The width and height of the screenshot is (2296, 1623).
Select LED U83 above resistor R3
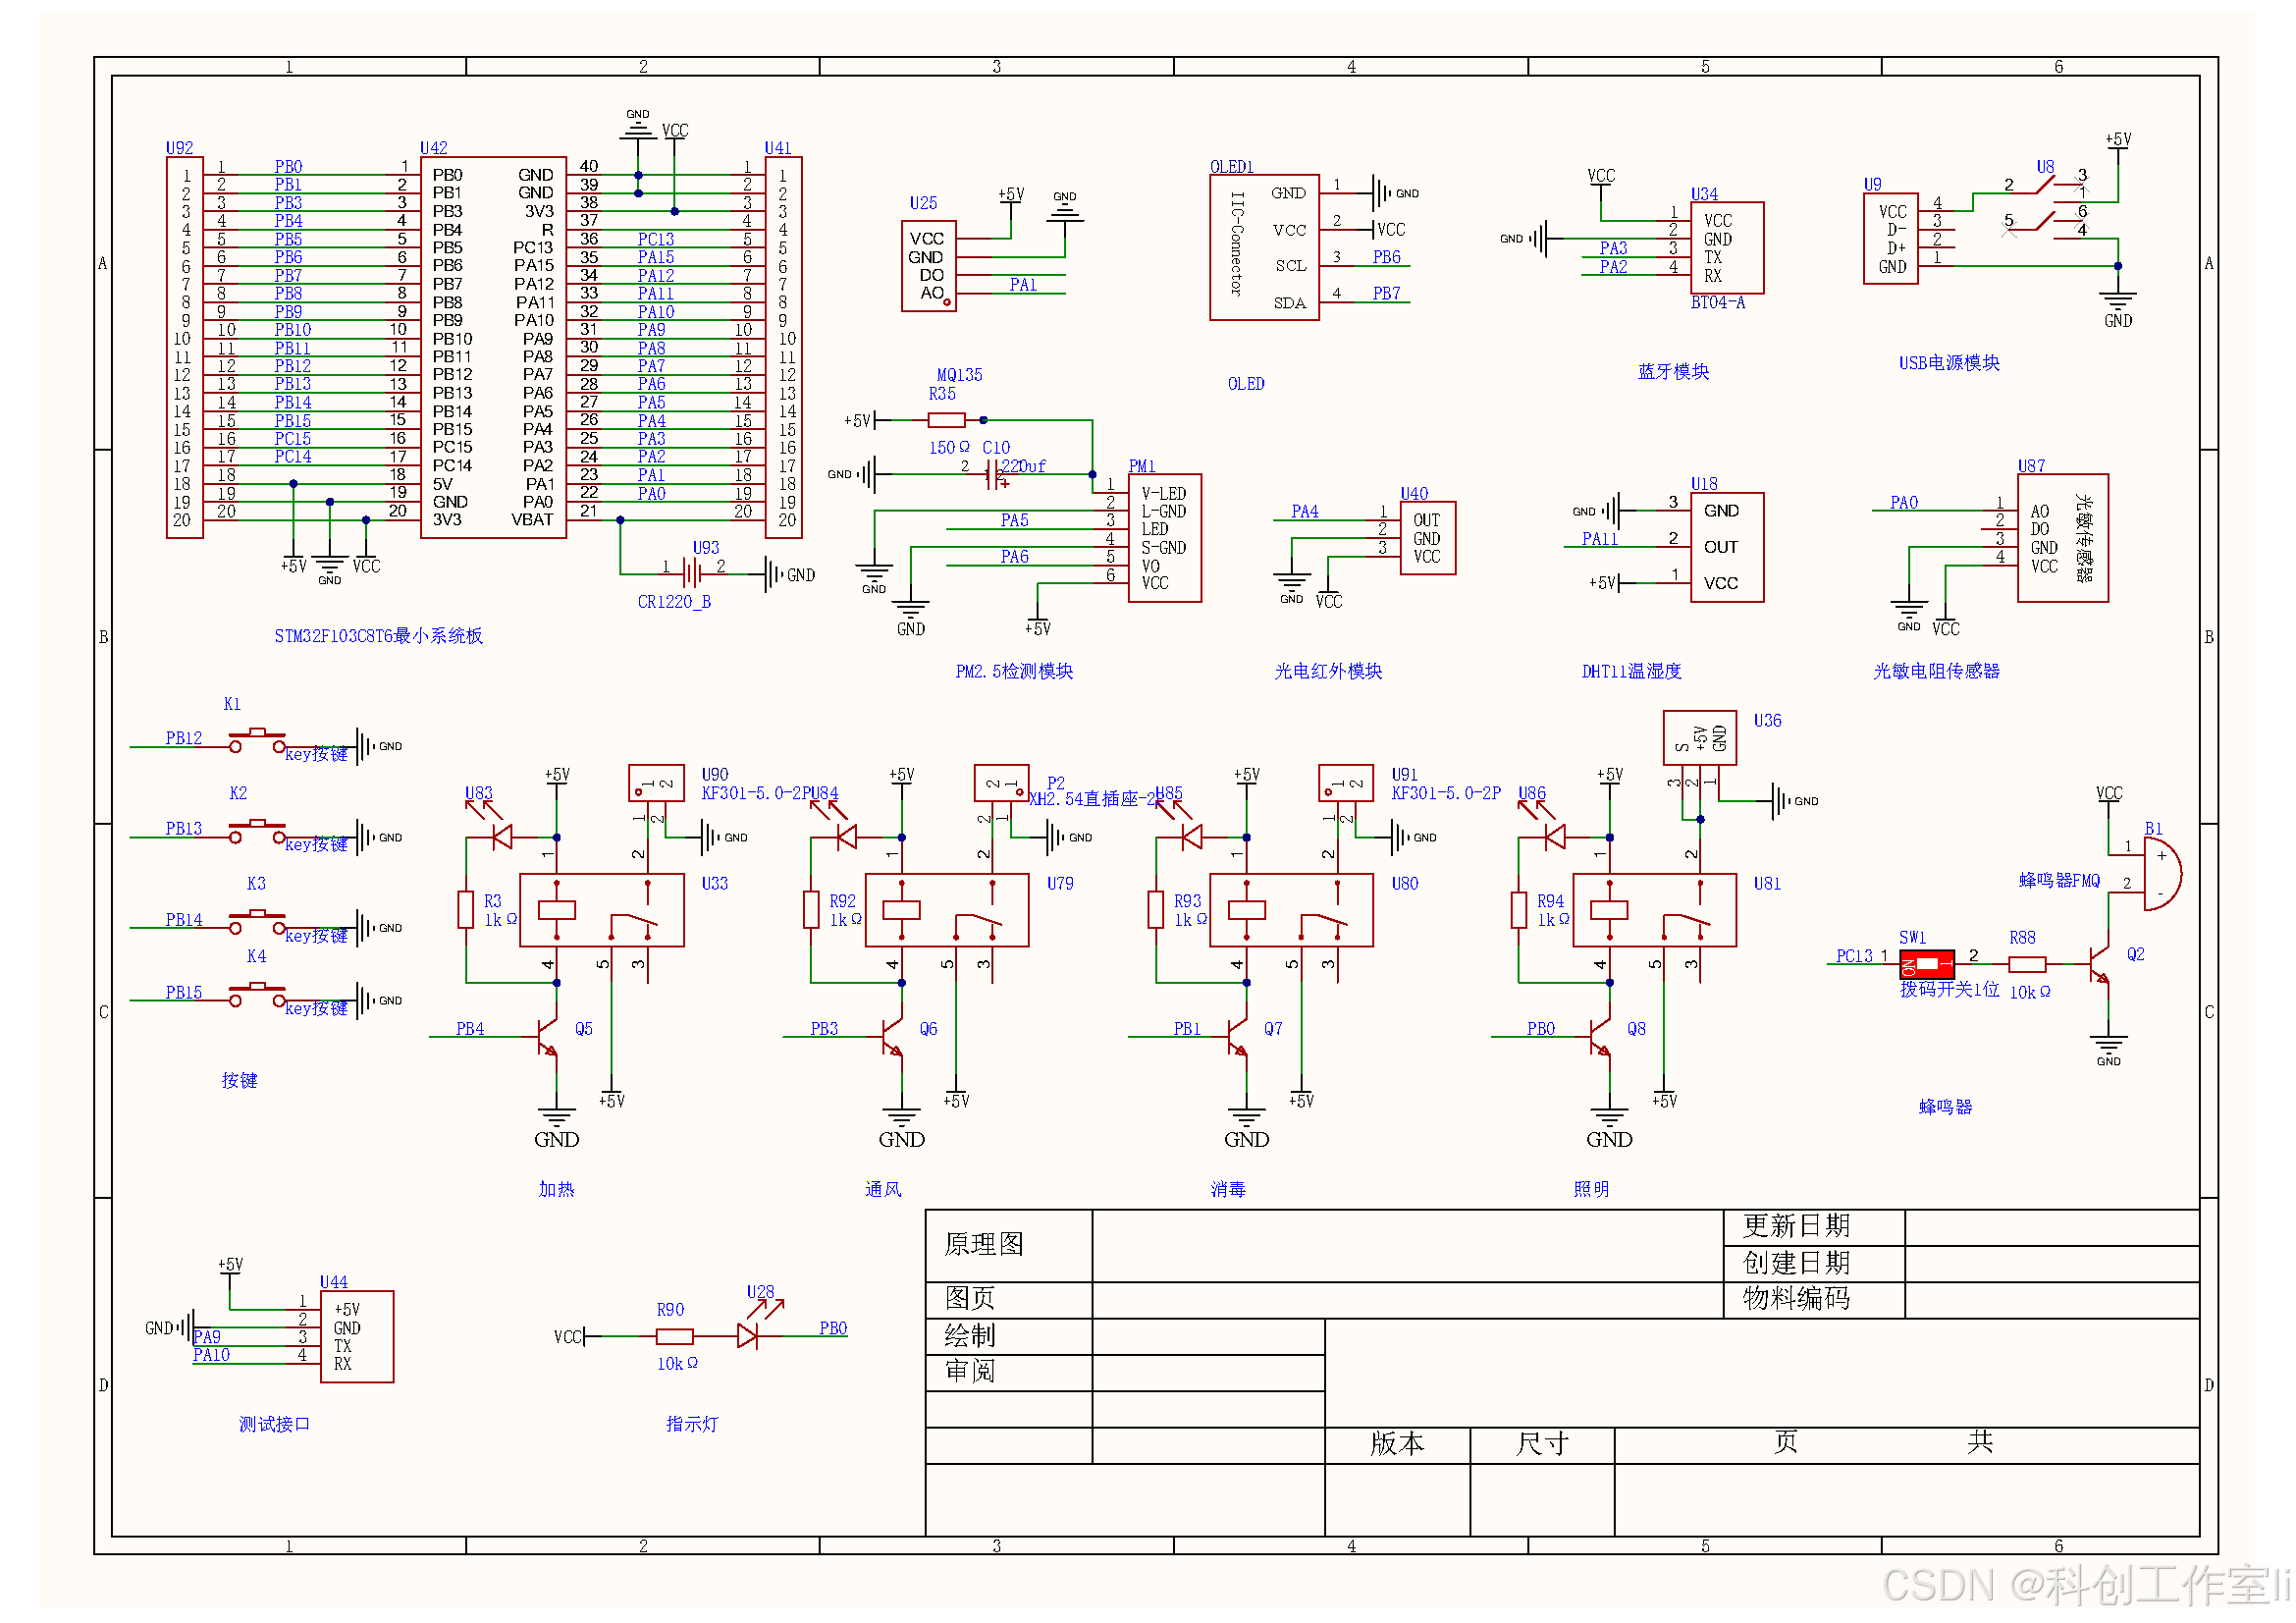point(503,836)
